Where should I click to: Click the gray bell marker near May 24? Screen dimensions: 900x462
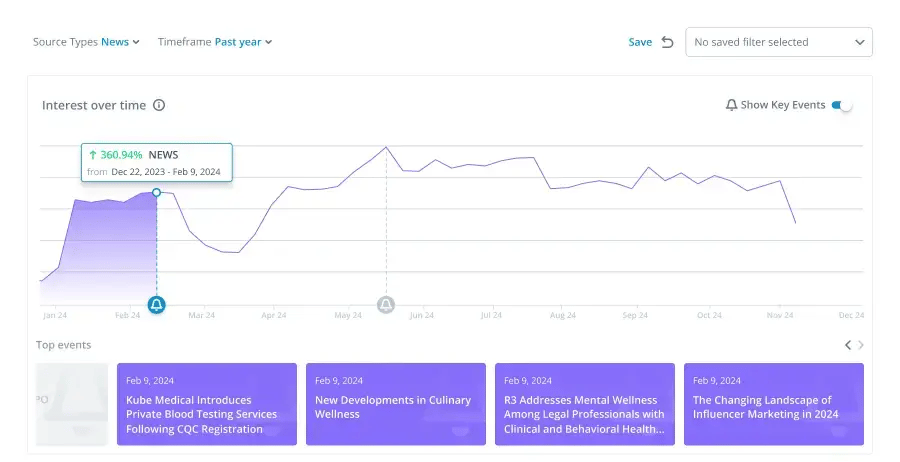point(386,305)
